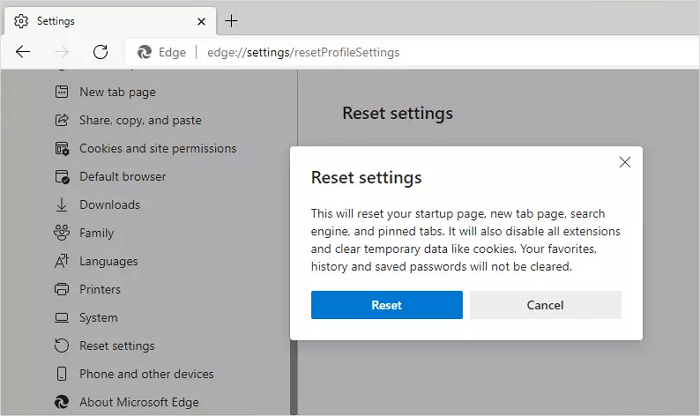This screenshot has height=416, width=700.
Task: Close the Reset settings dialog with X
Action: pos(625,162)
